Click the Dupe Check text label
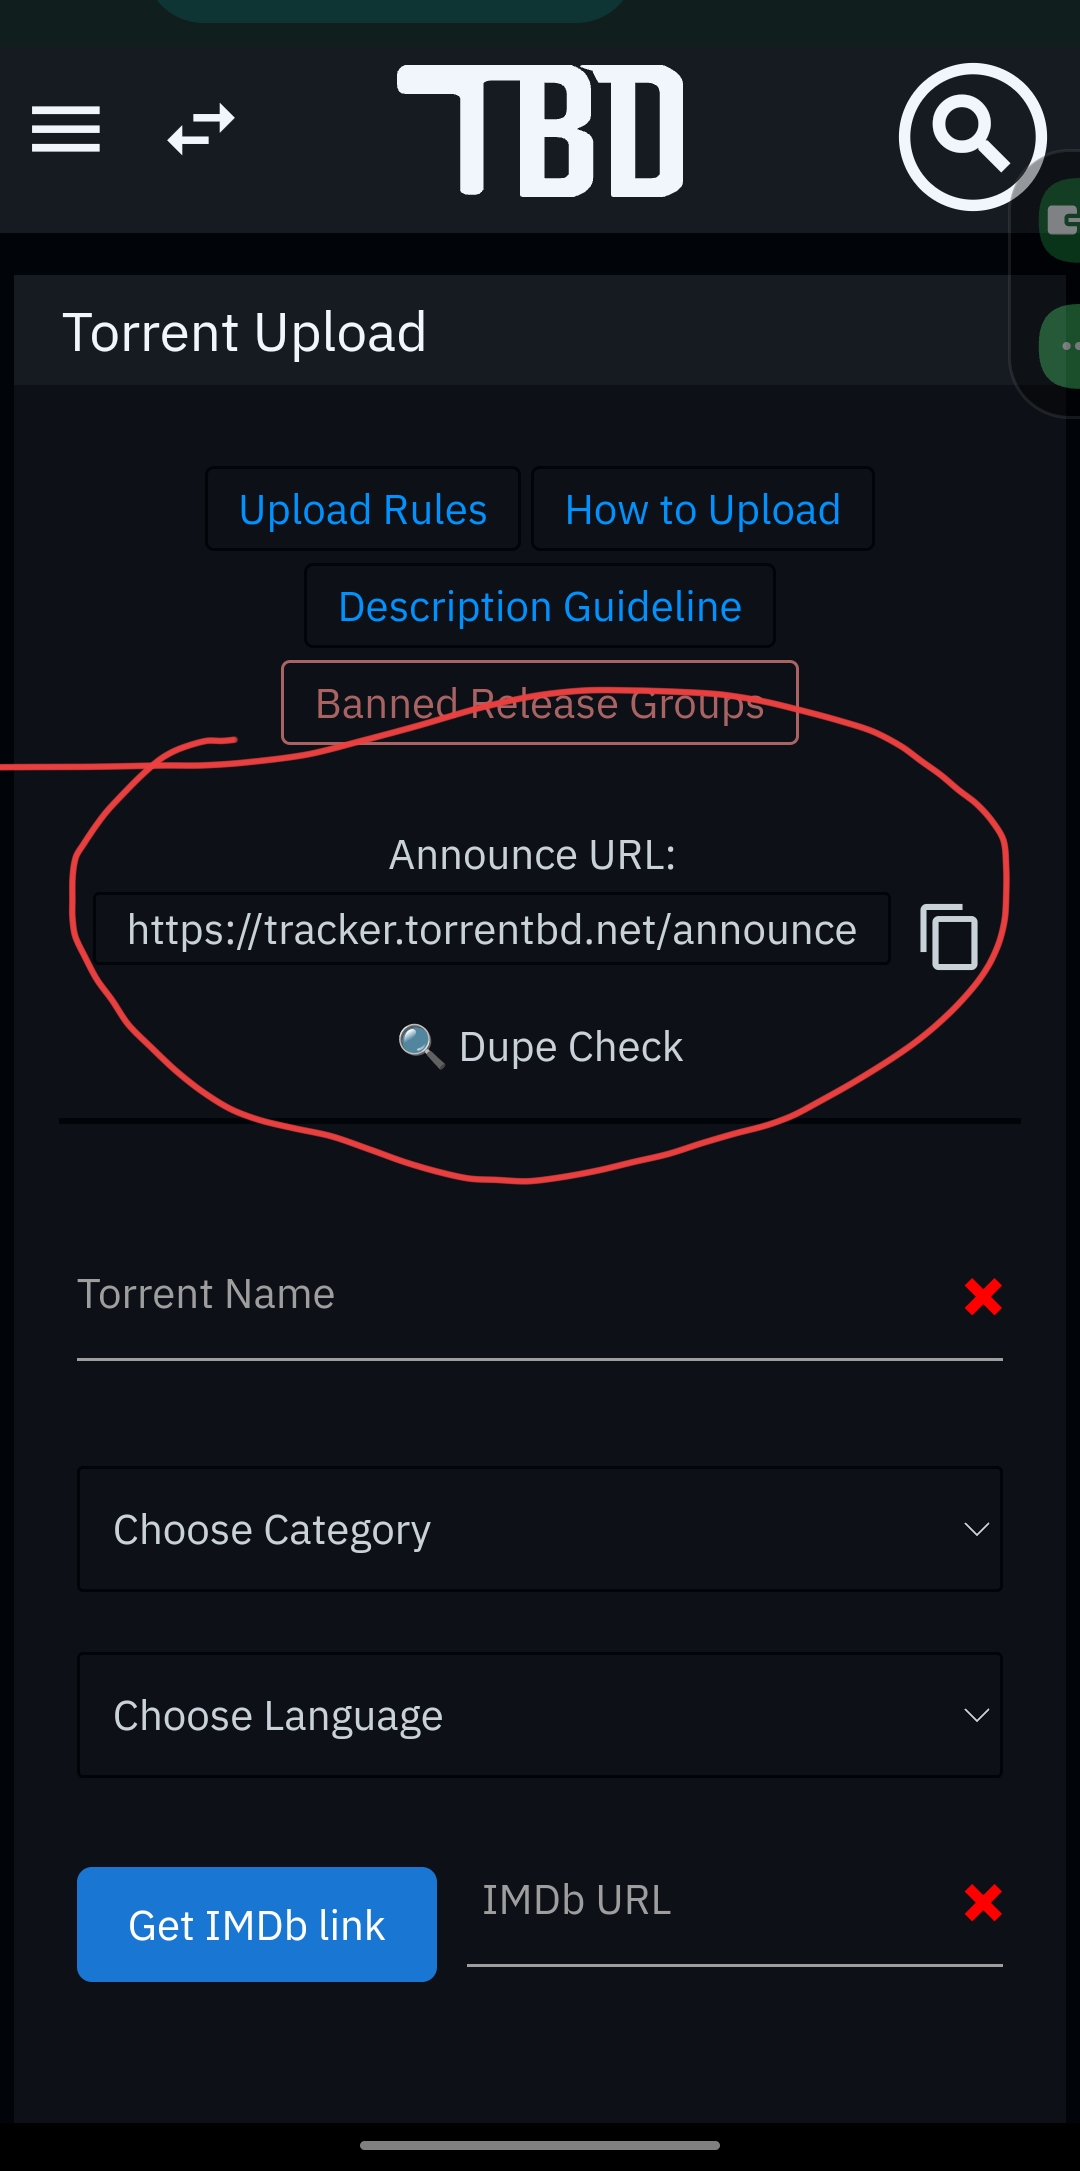The width and height of the screenshot is (1080, 2171). tap(571, 1047)
